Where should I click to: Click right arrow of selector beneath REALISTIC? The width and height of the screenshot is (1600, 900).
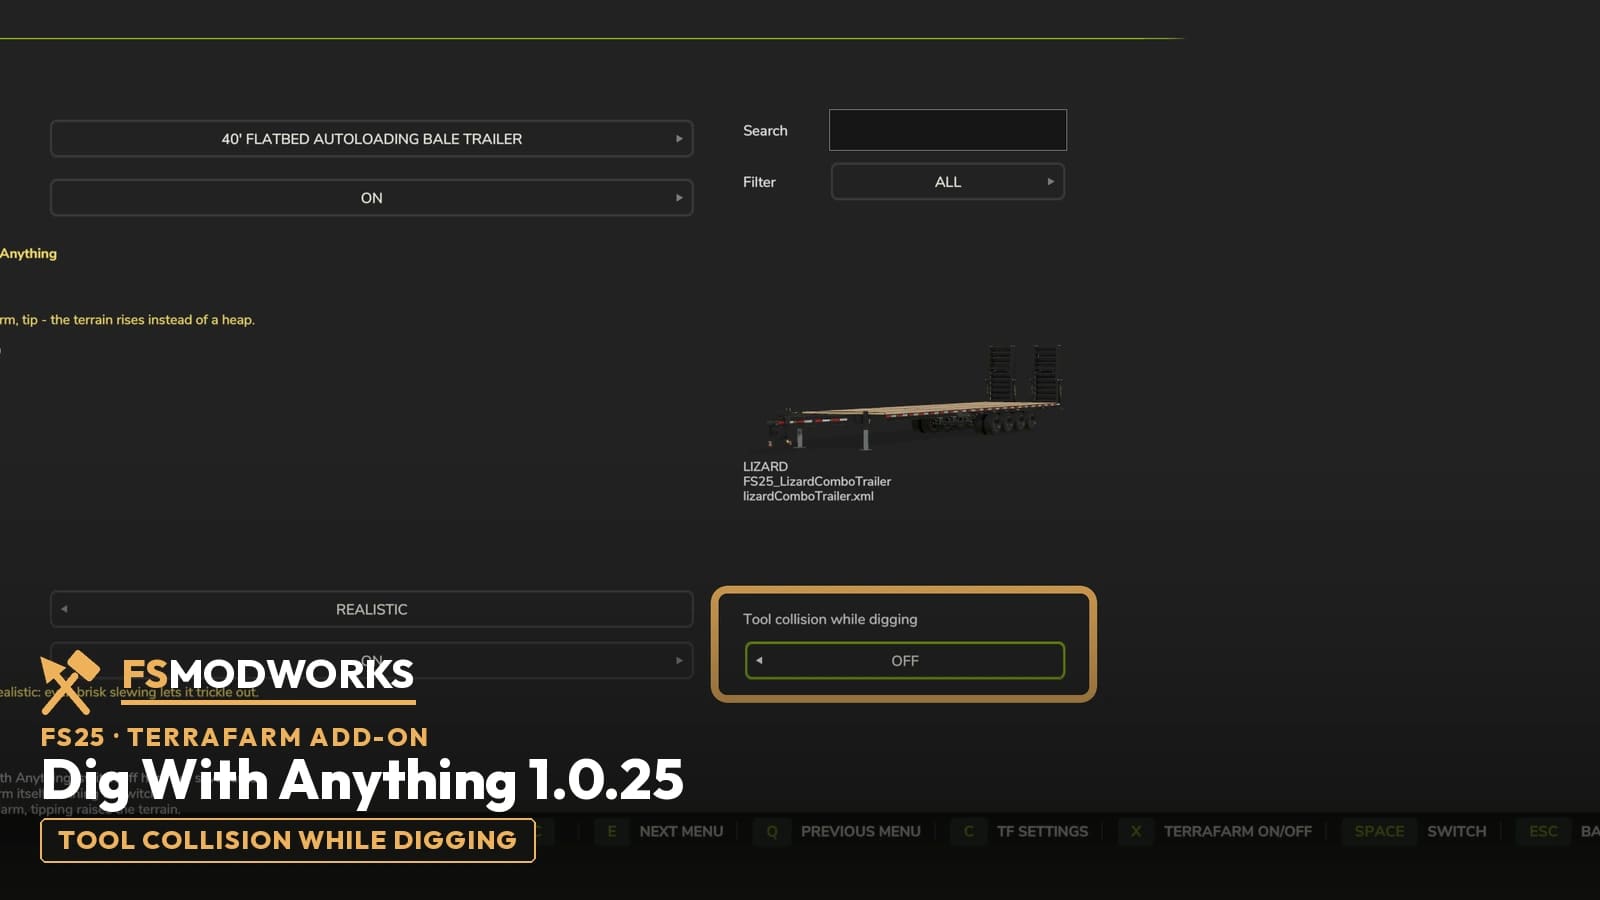(679, 661)
